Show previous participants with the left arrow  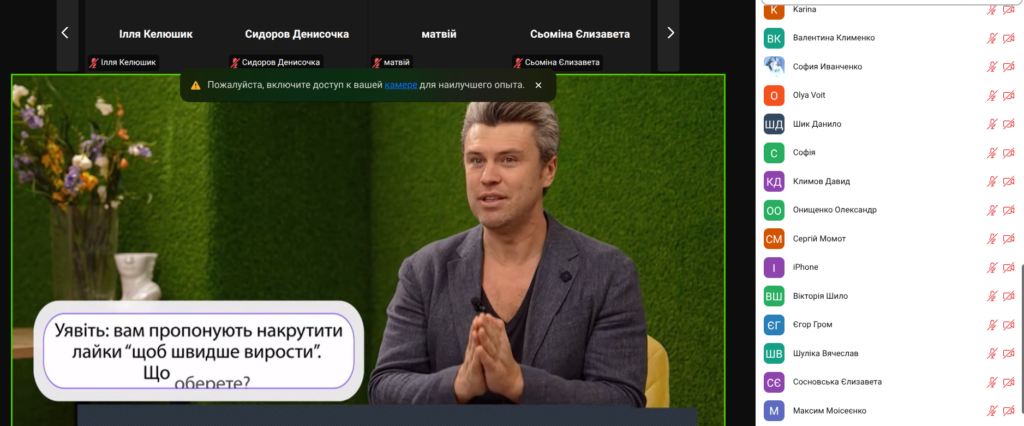(x=65, y=33)
